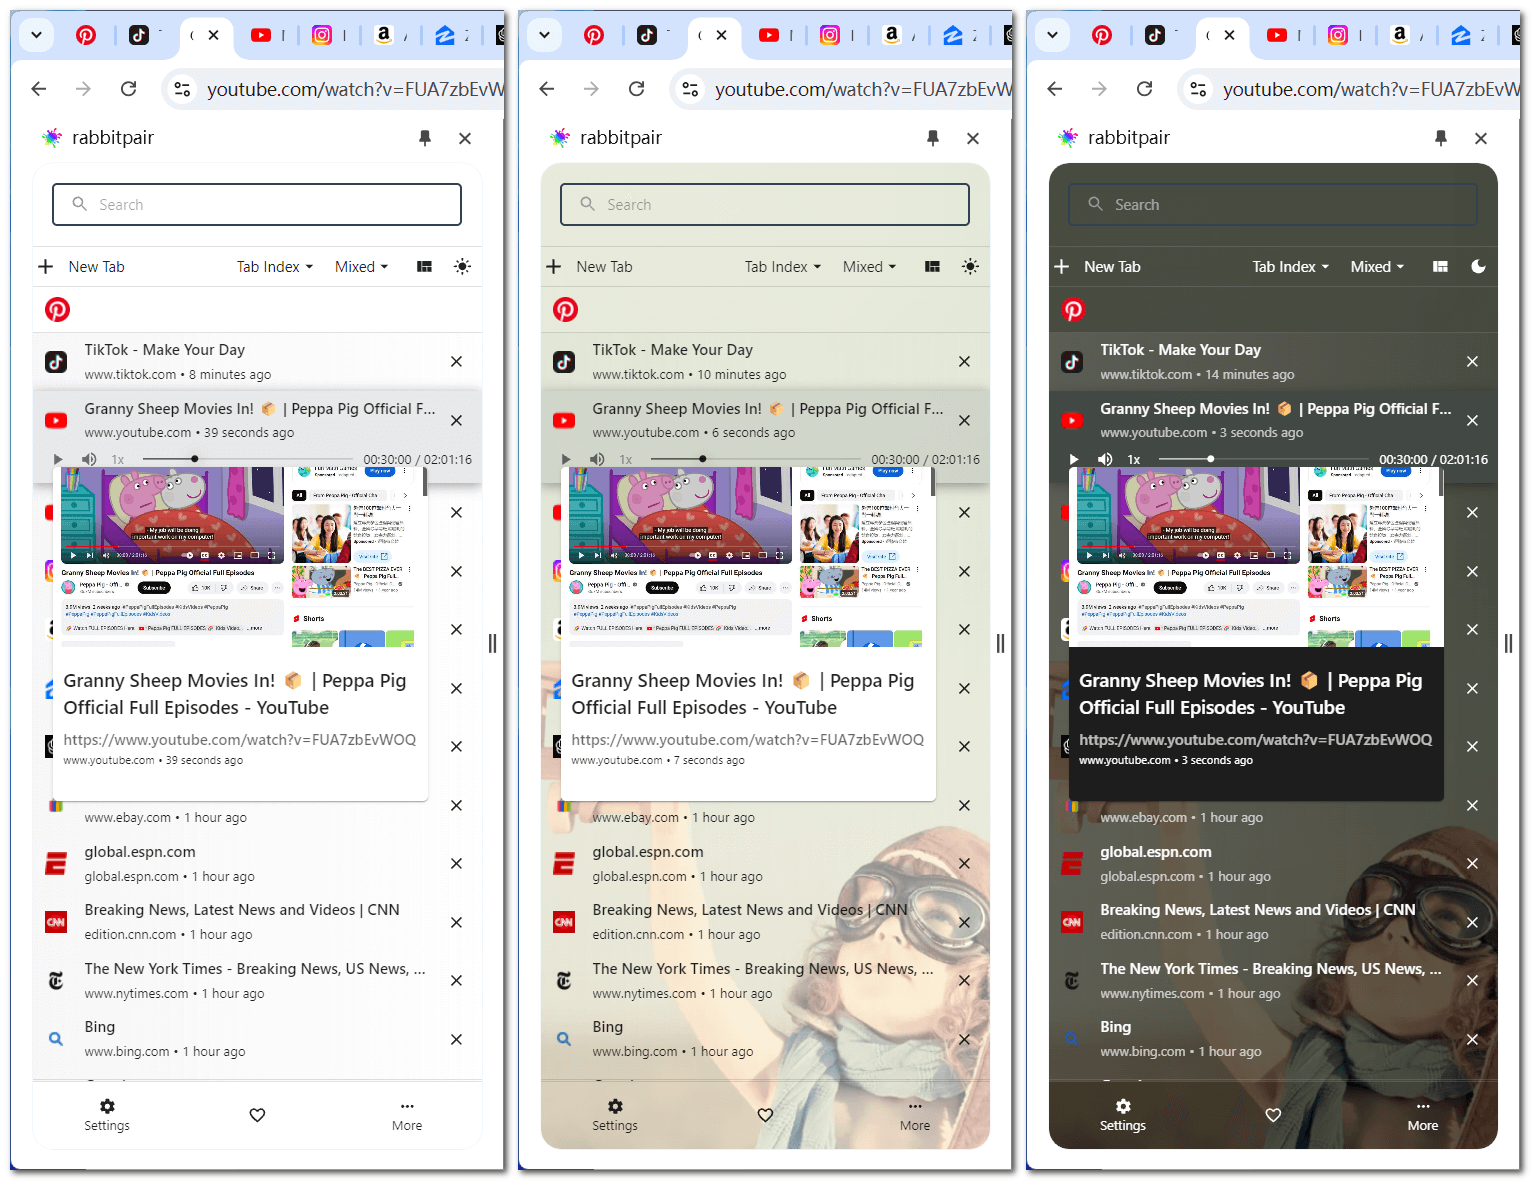Close the CNN tab row in the dark panel
The width and height of the screenshot is (1531, 1181).
(x=1472, y=922)
